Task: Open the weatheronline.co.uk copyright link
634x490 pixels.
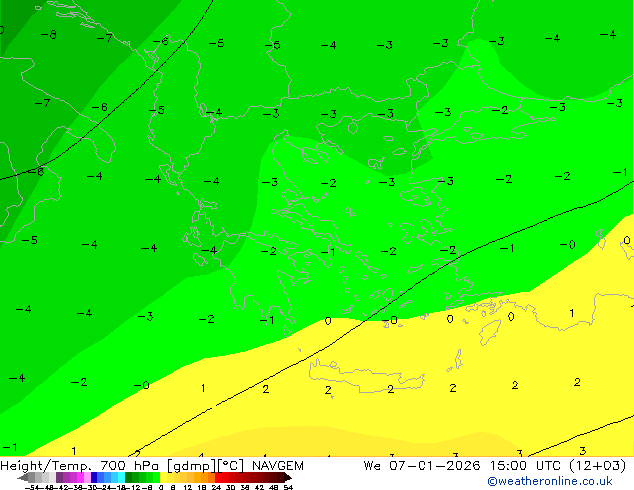Action: coord(550,481)
